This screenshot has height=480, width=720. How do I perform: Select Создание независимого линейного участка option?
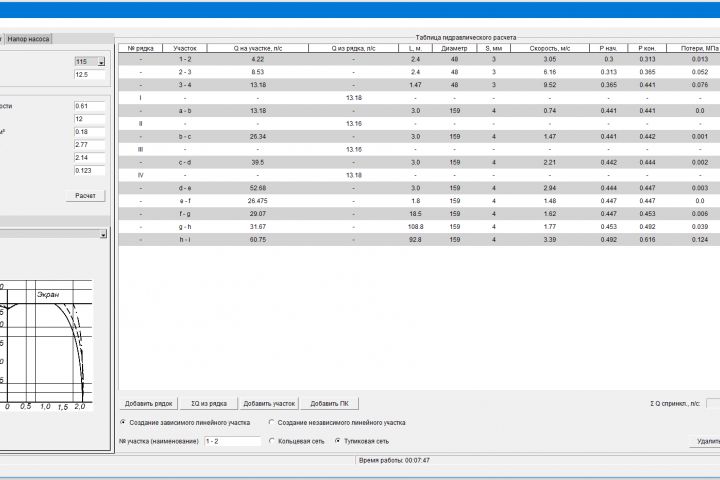pos(337,423)
